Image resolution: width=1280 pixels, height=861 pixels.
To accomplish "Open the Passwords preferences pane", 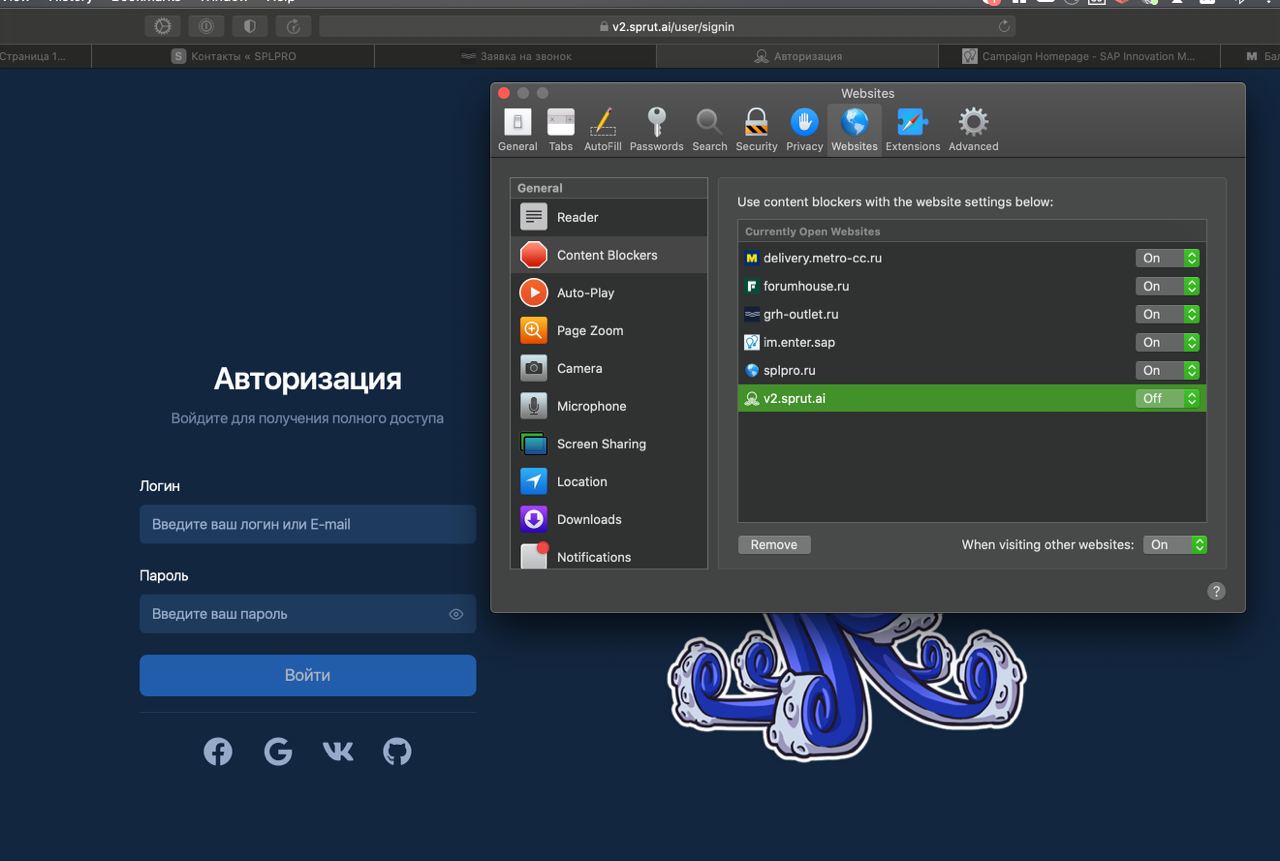I will (656, 130).
